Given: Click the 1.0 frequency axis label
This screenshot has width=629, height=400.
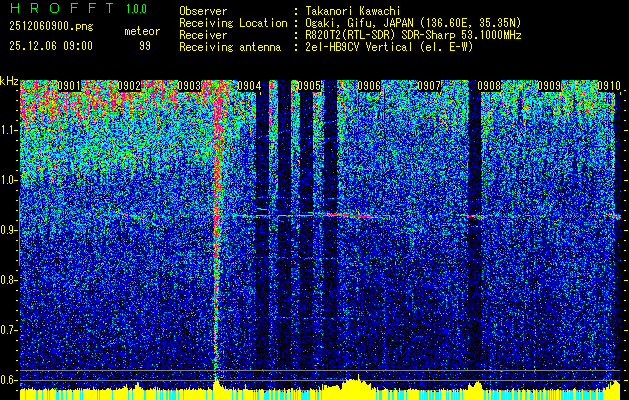Looking at the screenshot, I should [x=8, y=180].
